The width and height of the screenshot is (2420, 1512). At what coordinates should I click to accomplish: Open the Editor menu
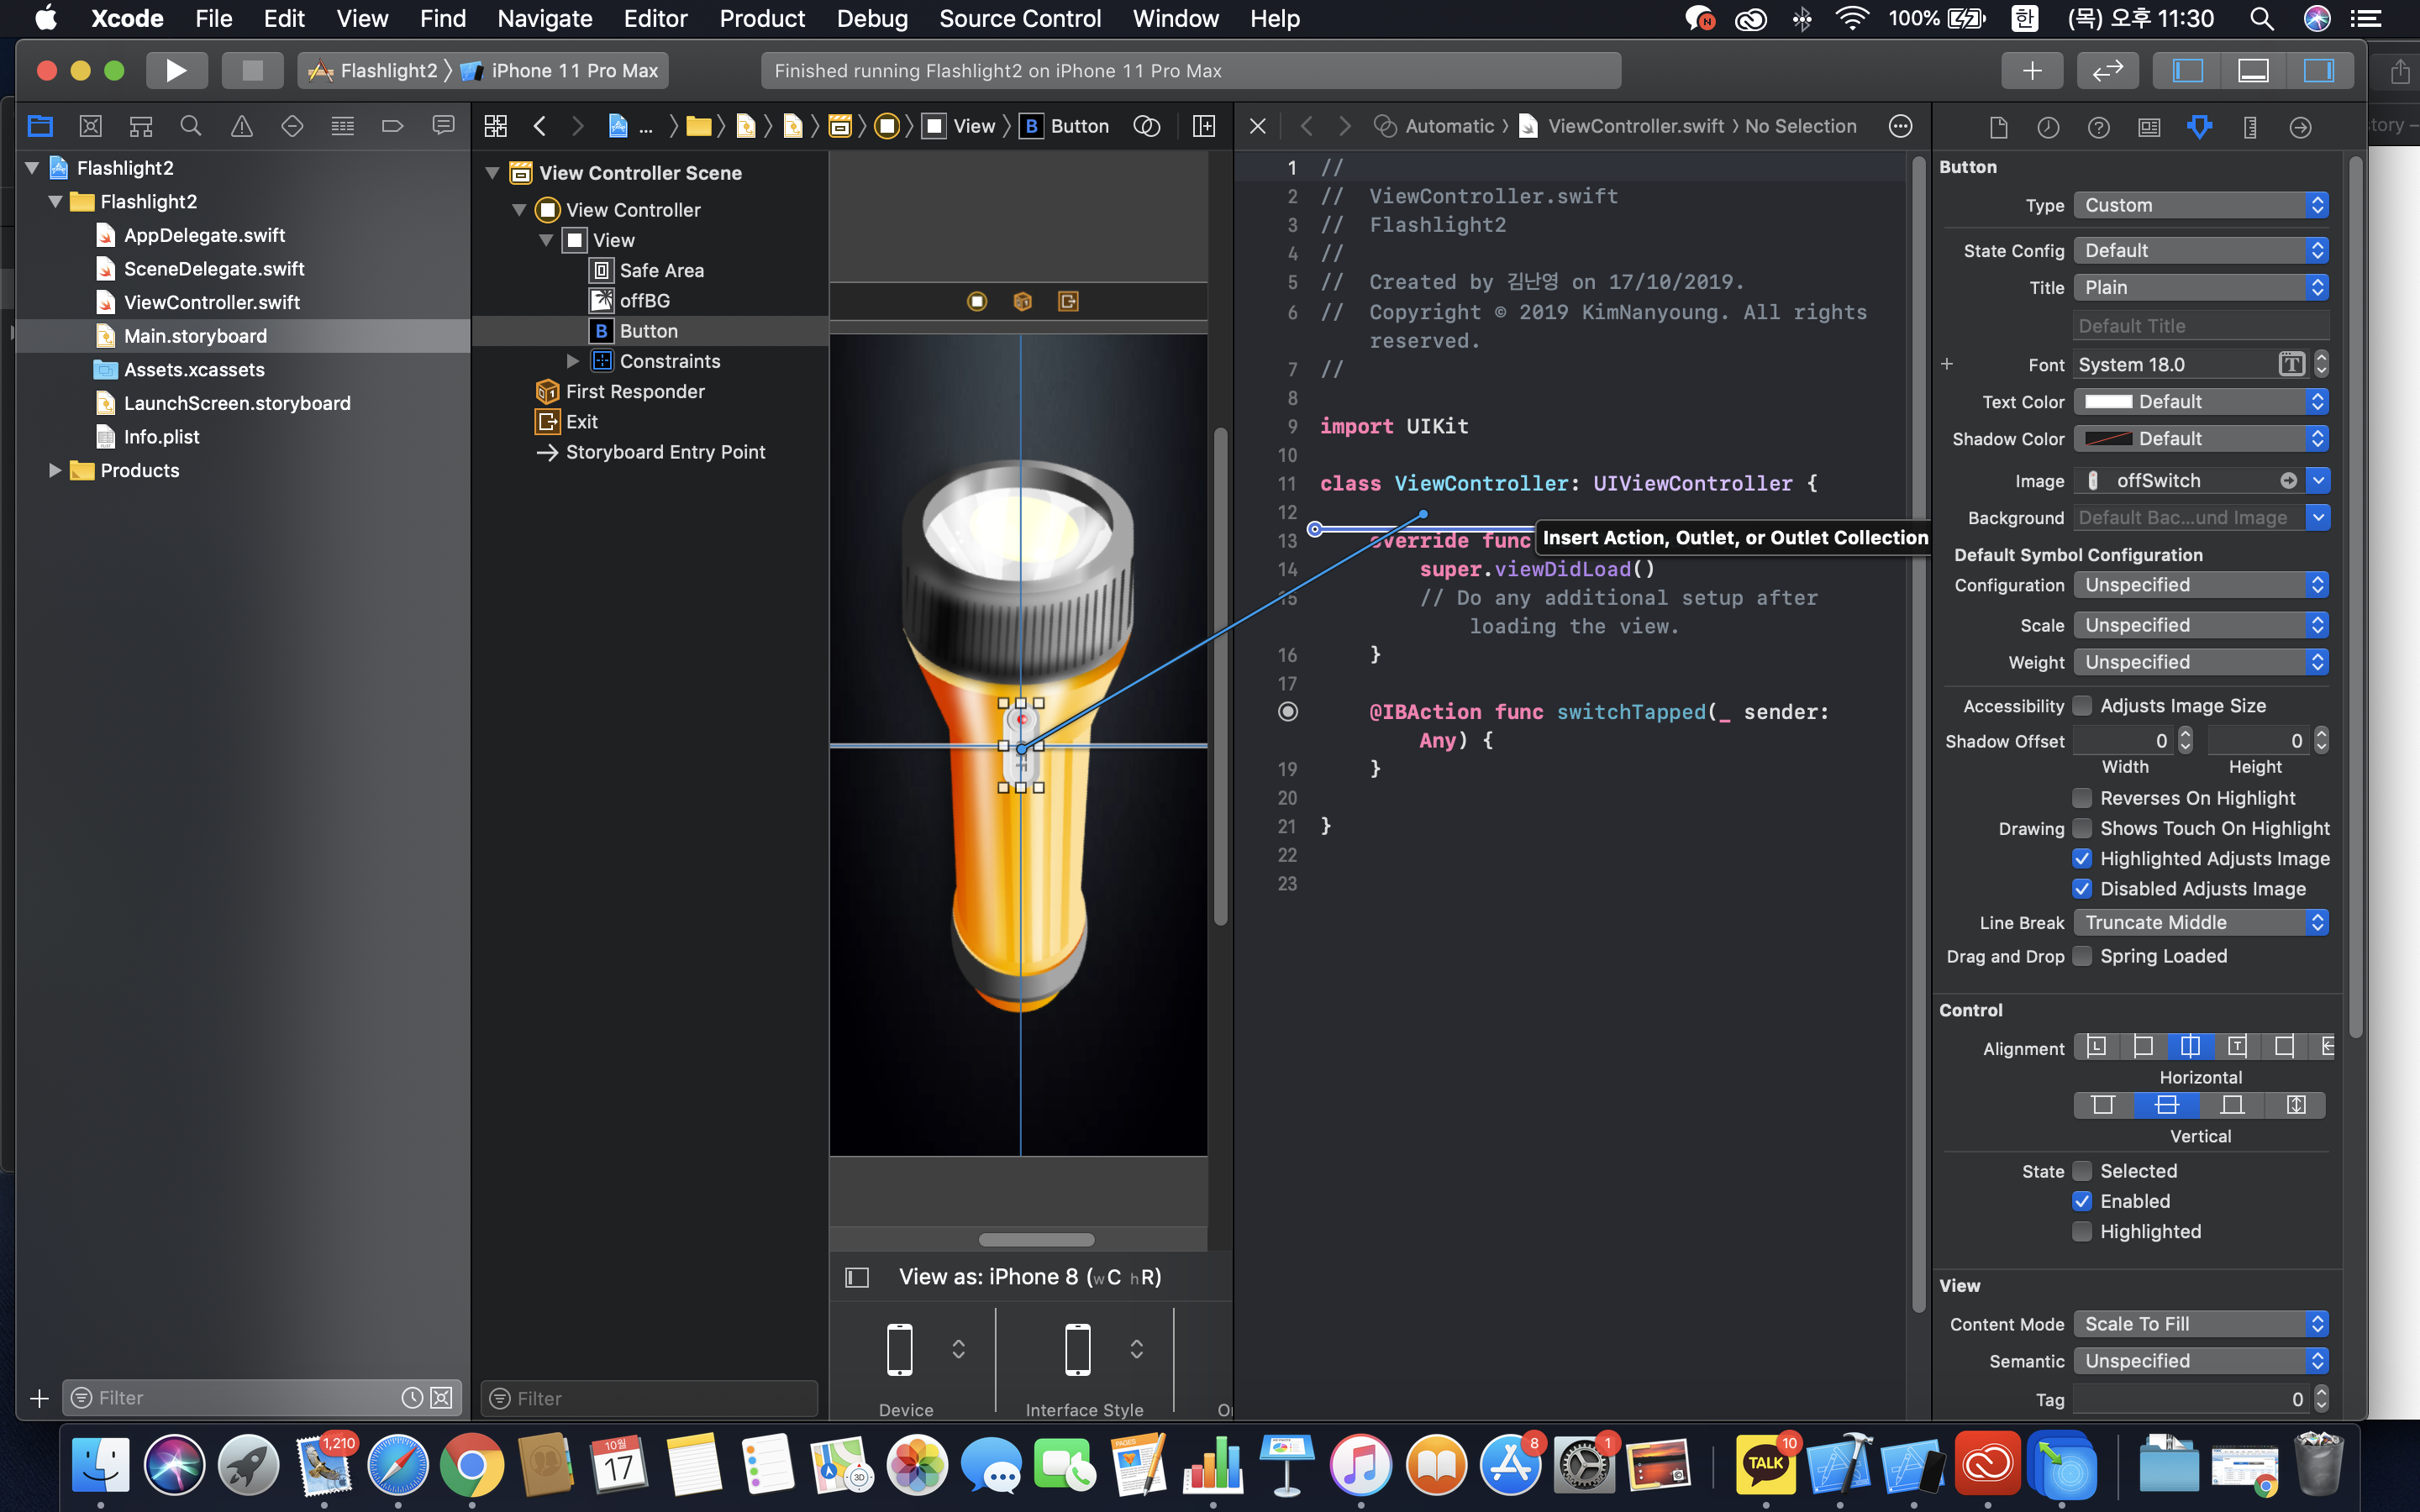click(655, 18)
